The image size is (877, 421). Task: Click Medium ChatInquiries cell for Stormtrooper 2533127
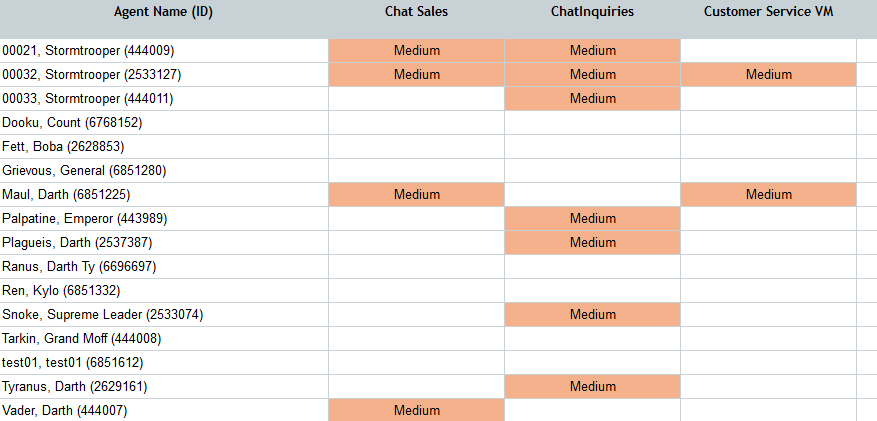592,74
